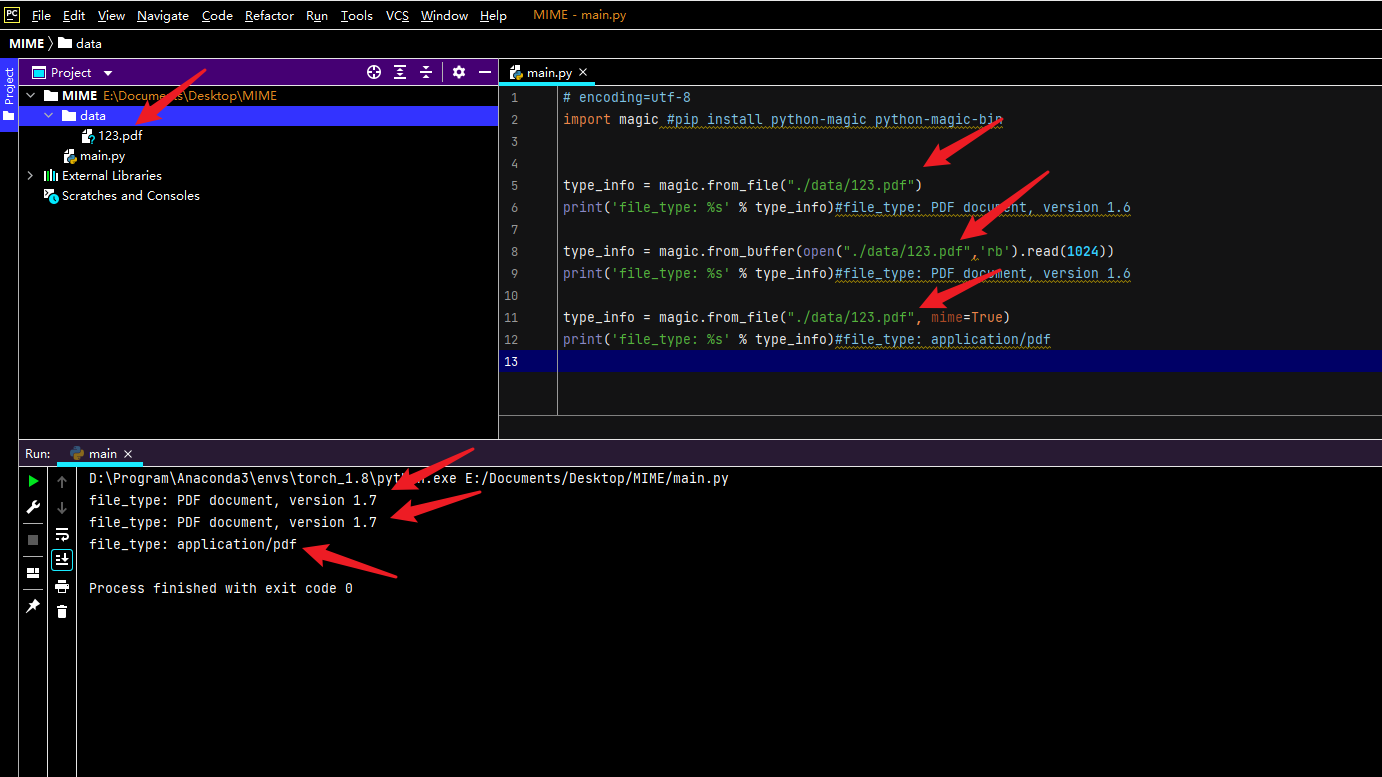Click 'mime=True' argument in the editor
Screen dimensions: 1382x777
click(x=967, y=318)
